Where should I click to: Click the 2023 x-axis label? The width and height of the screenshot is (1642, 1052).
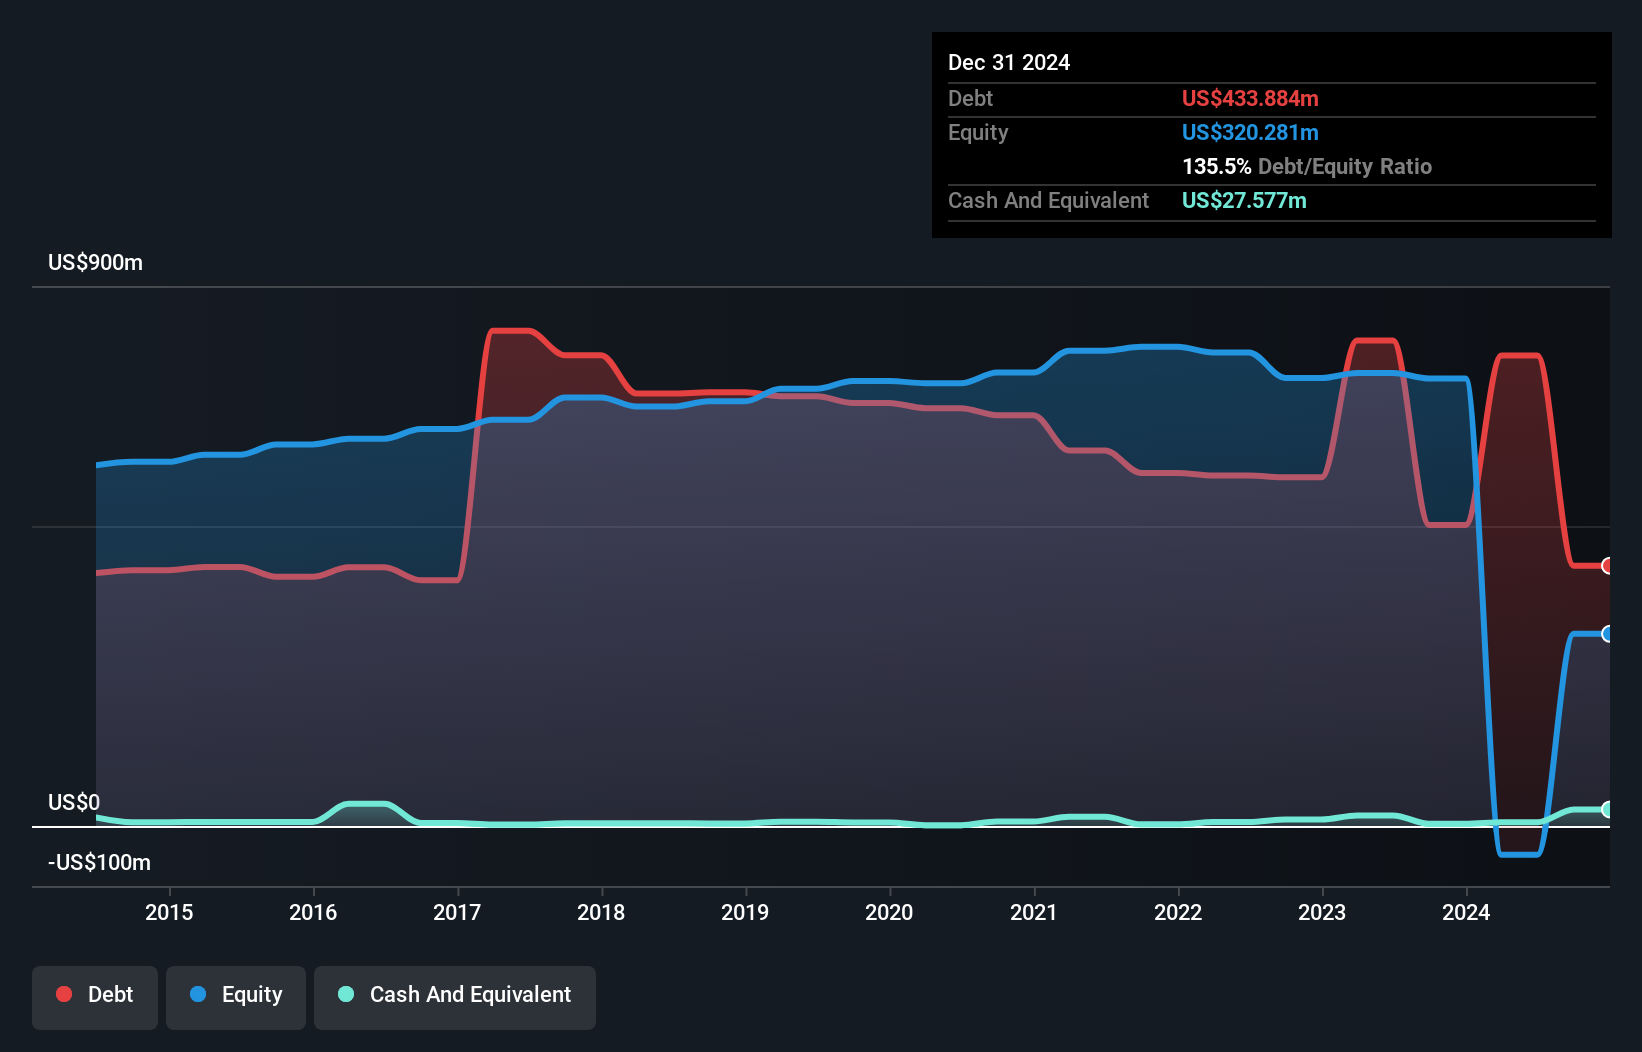[x=1322, y=912]
